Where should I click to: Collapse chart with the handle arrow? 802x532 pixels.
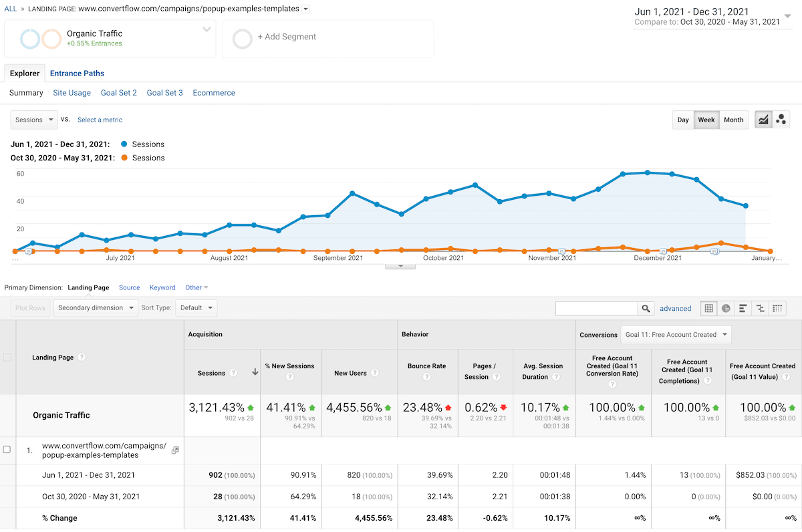(x=400, y=266)
